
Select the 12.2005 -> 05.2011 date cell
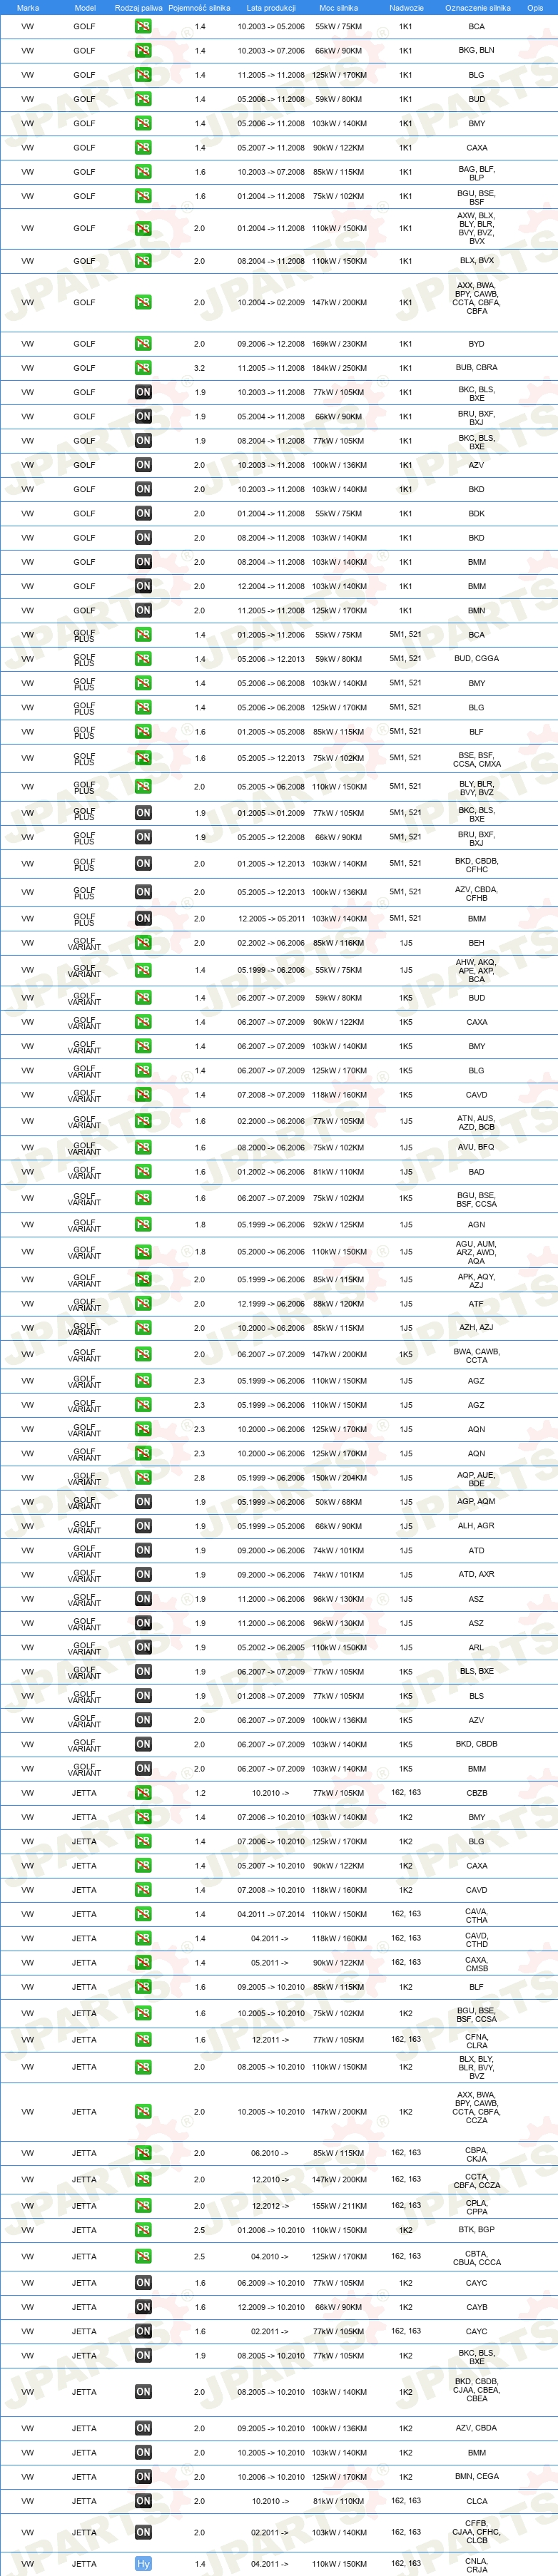pos(271,918)
